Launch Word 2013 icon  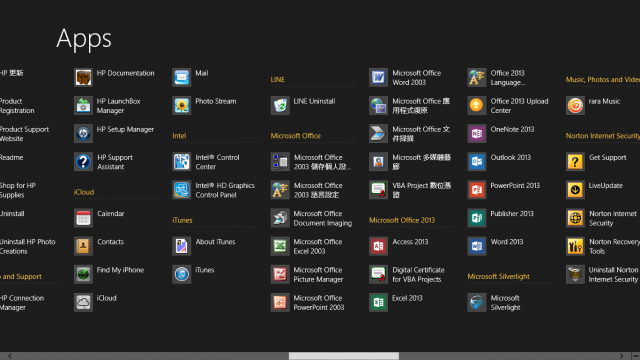(477, 246)
